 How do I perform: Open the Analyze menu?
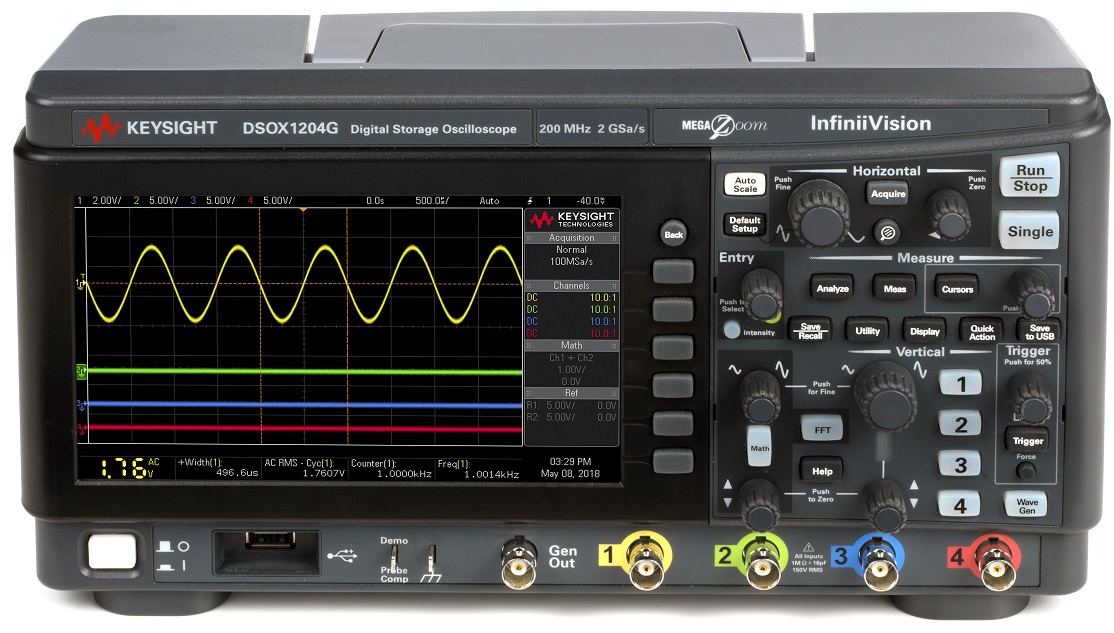tap(832, 288)
